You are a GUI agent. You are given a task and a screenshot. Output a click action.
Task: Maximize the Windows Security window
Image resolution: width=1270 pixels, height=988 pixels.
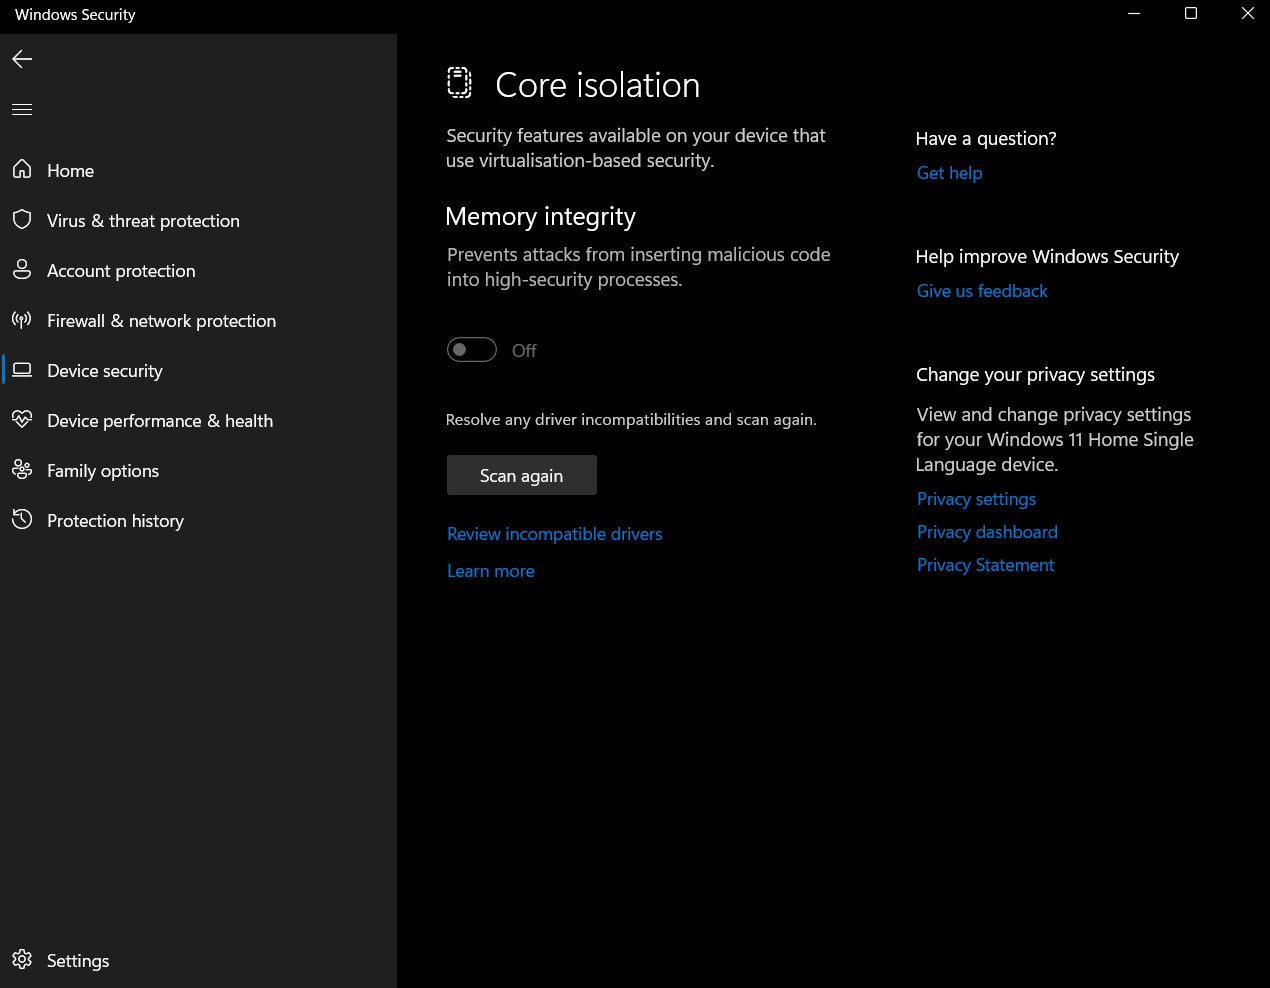(1191, 14)
